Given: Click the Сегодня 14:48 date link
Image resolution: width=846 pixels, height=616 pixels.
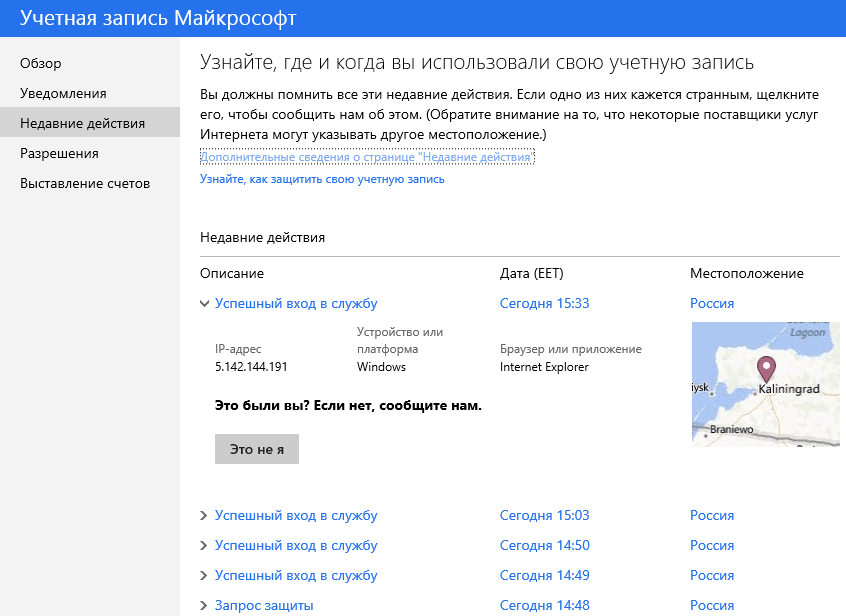Looking at the screenshot, I should click(544, 606).
